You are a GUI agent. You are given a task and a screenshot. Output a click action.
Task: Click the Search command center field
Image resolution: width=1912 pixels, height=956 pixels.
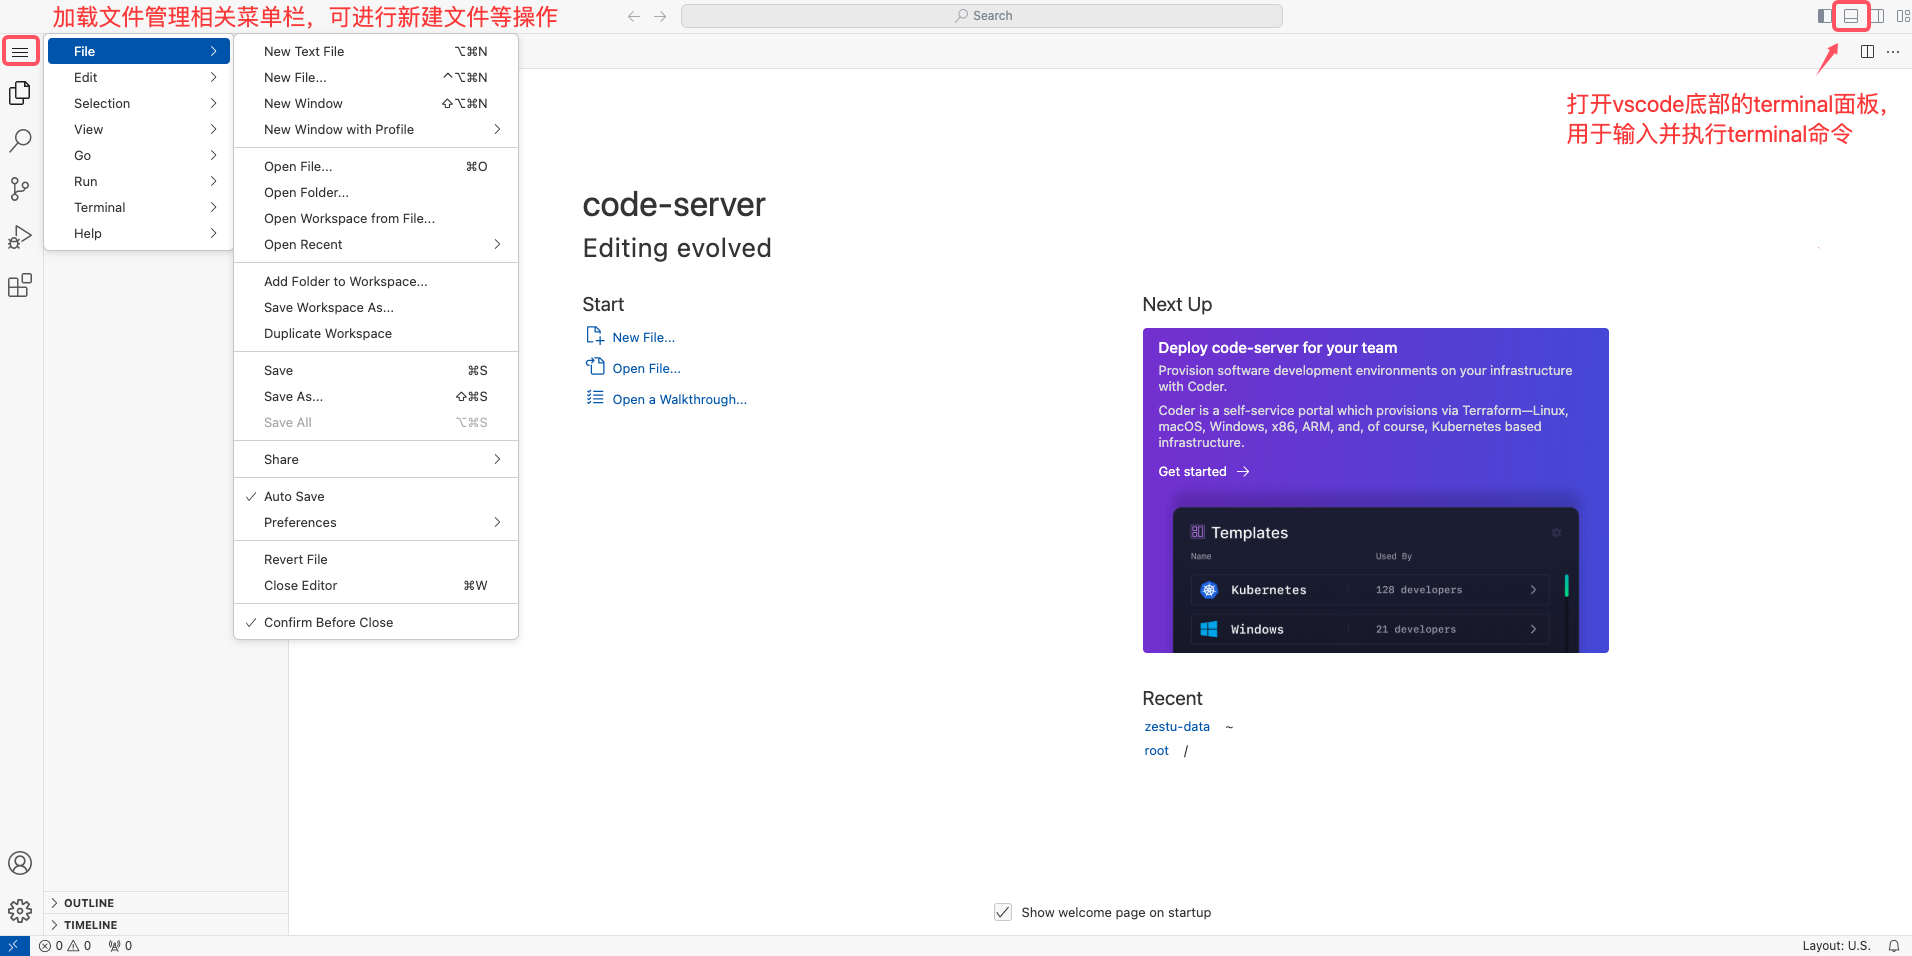pos(982,16)
